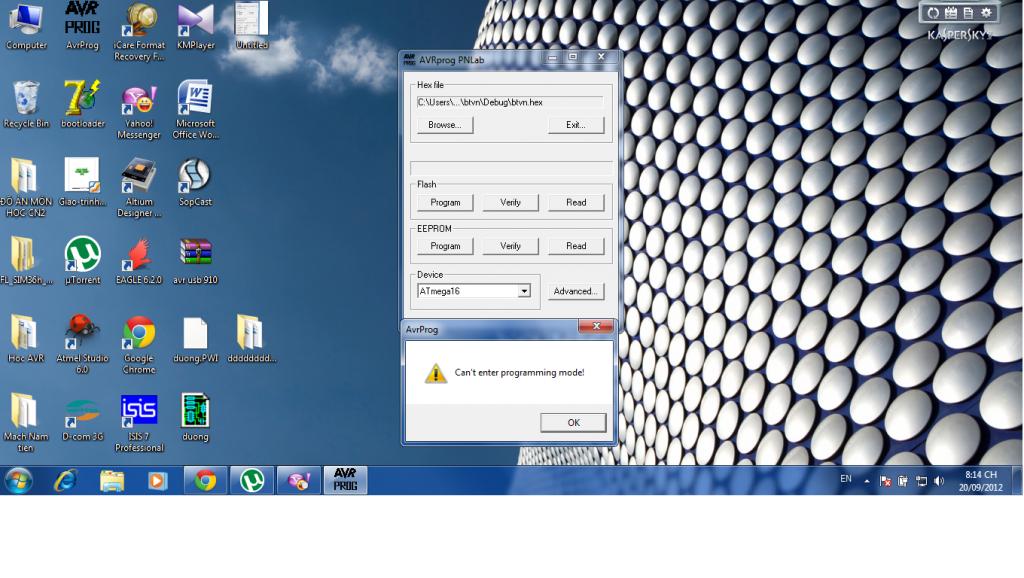Click the hex file path field
The image size is (1024, 578).
point(510,103)
